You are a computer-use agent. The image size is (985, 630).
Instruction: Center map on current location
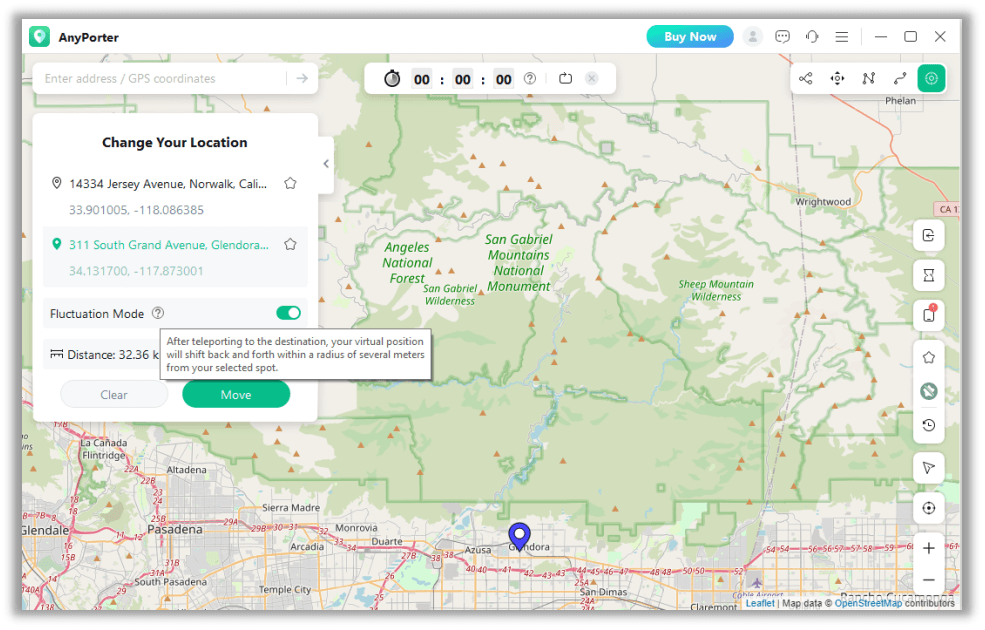coord(928,508)
